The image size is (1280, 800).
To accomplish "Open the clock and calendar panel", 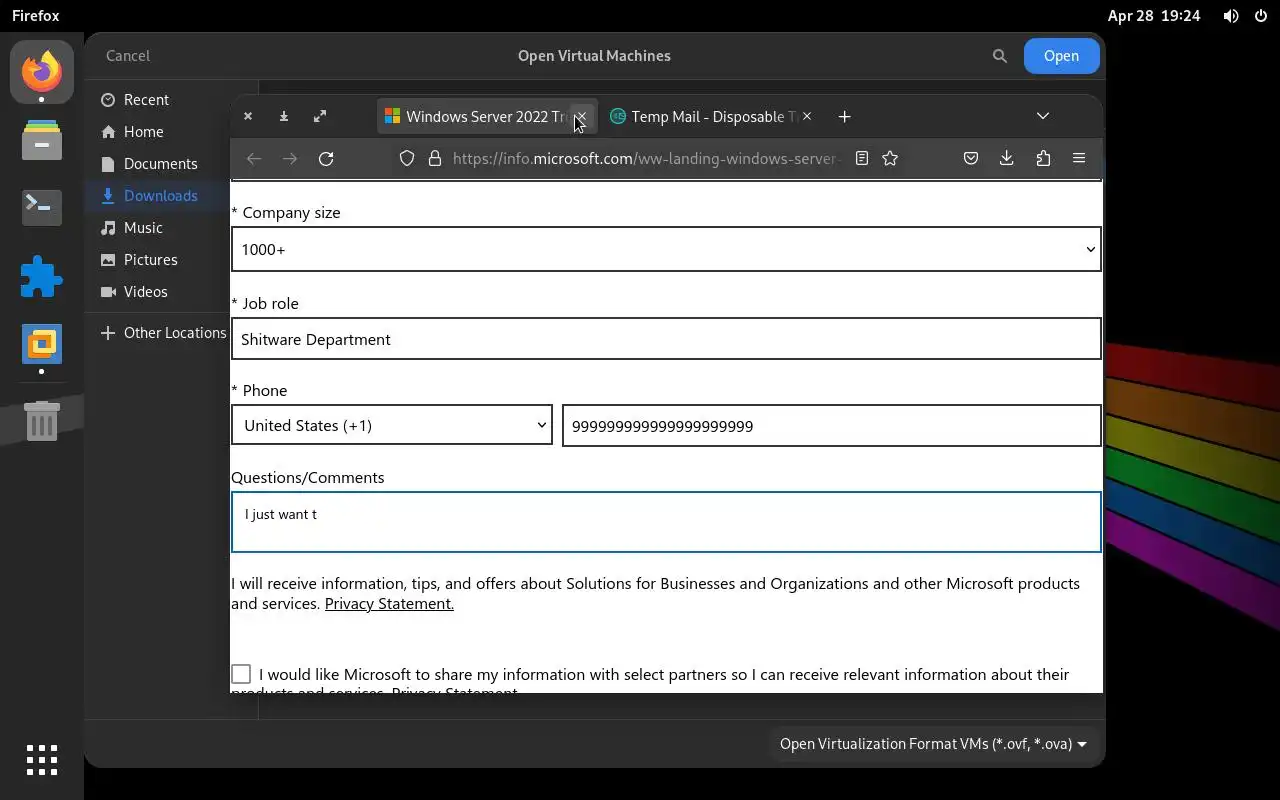I will [x=1154, y=16].
